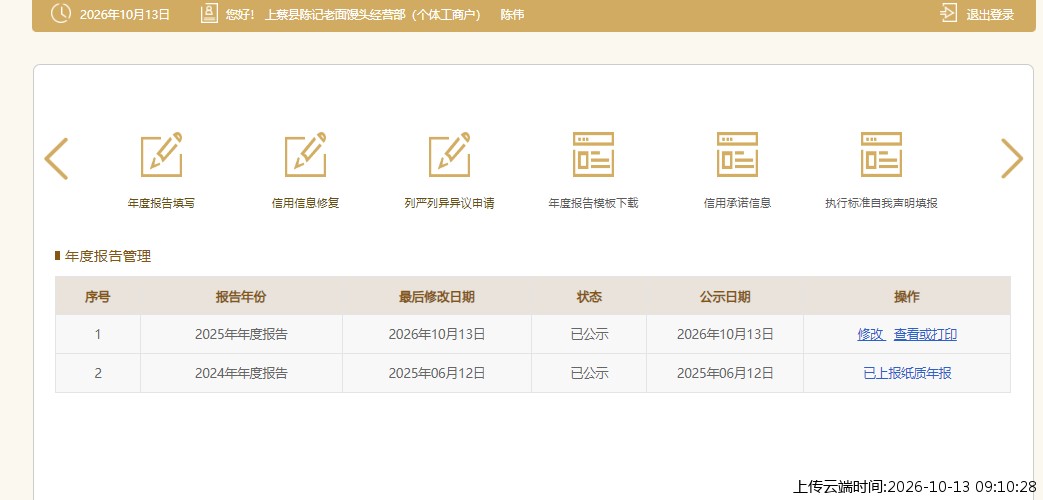
Task: Select the 年度报告模板下载 label
Action: pos(593,203)
